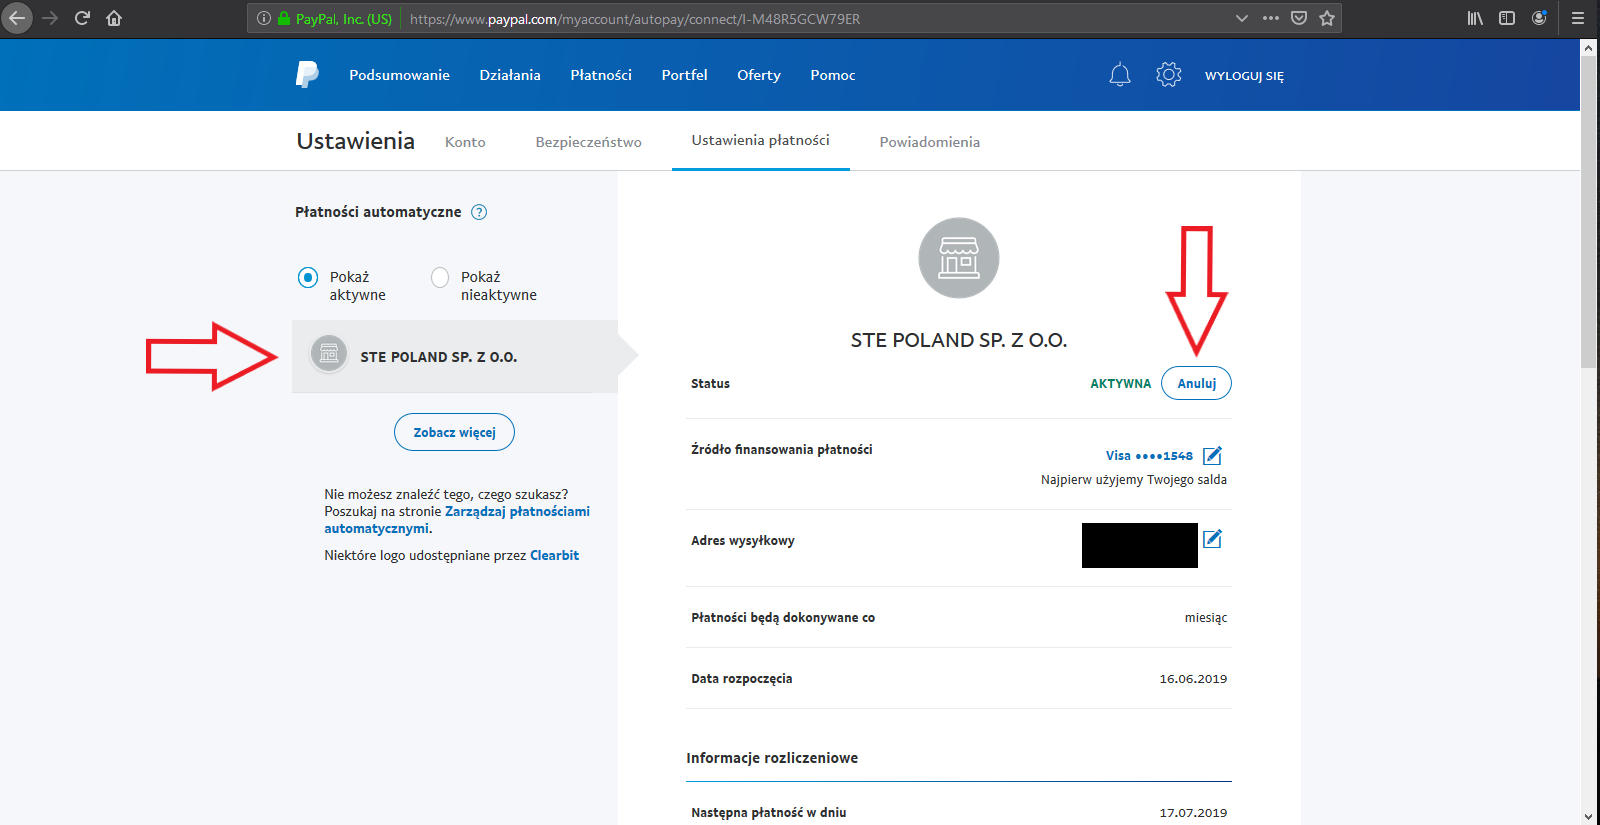
Task: Select Pokaż nieaktywne radio button
Action: pos(440,277)
